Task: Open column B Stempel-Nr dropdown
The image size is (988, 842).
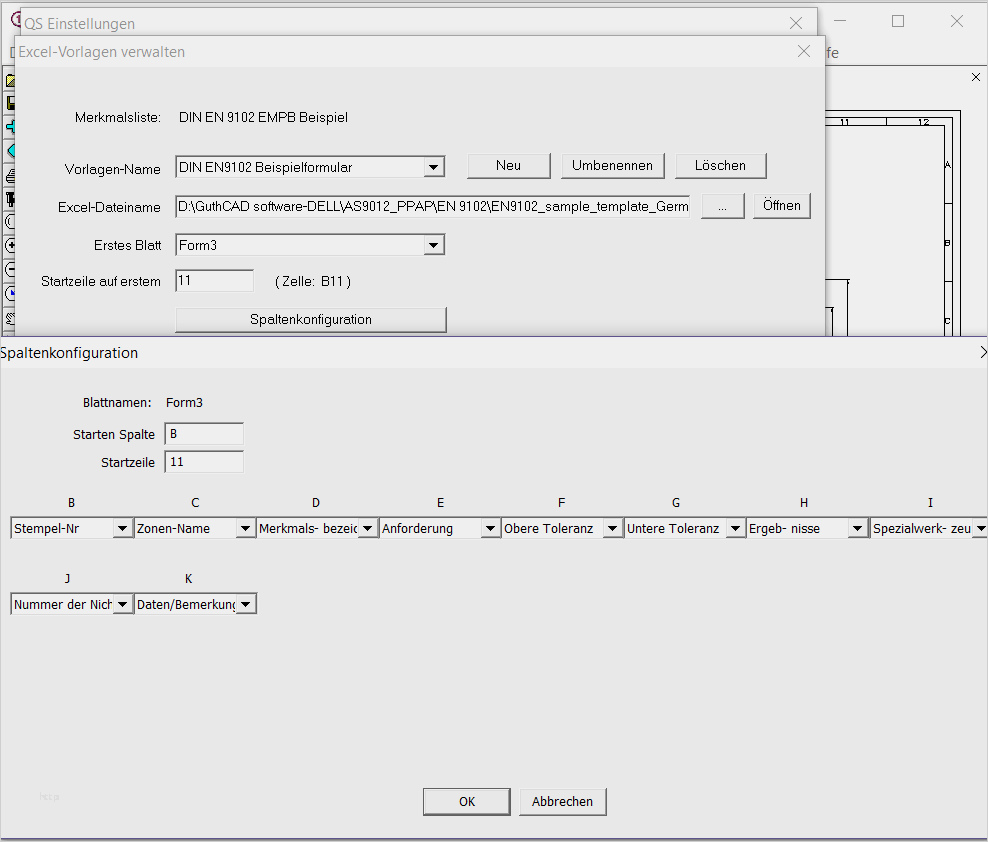Action: (x=123, y=529)
